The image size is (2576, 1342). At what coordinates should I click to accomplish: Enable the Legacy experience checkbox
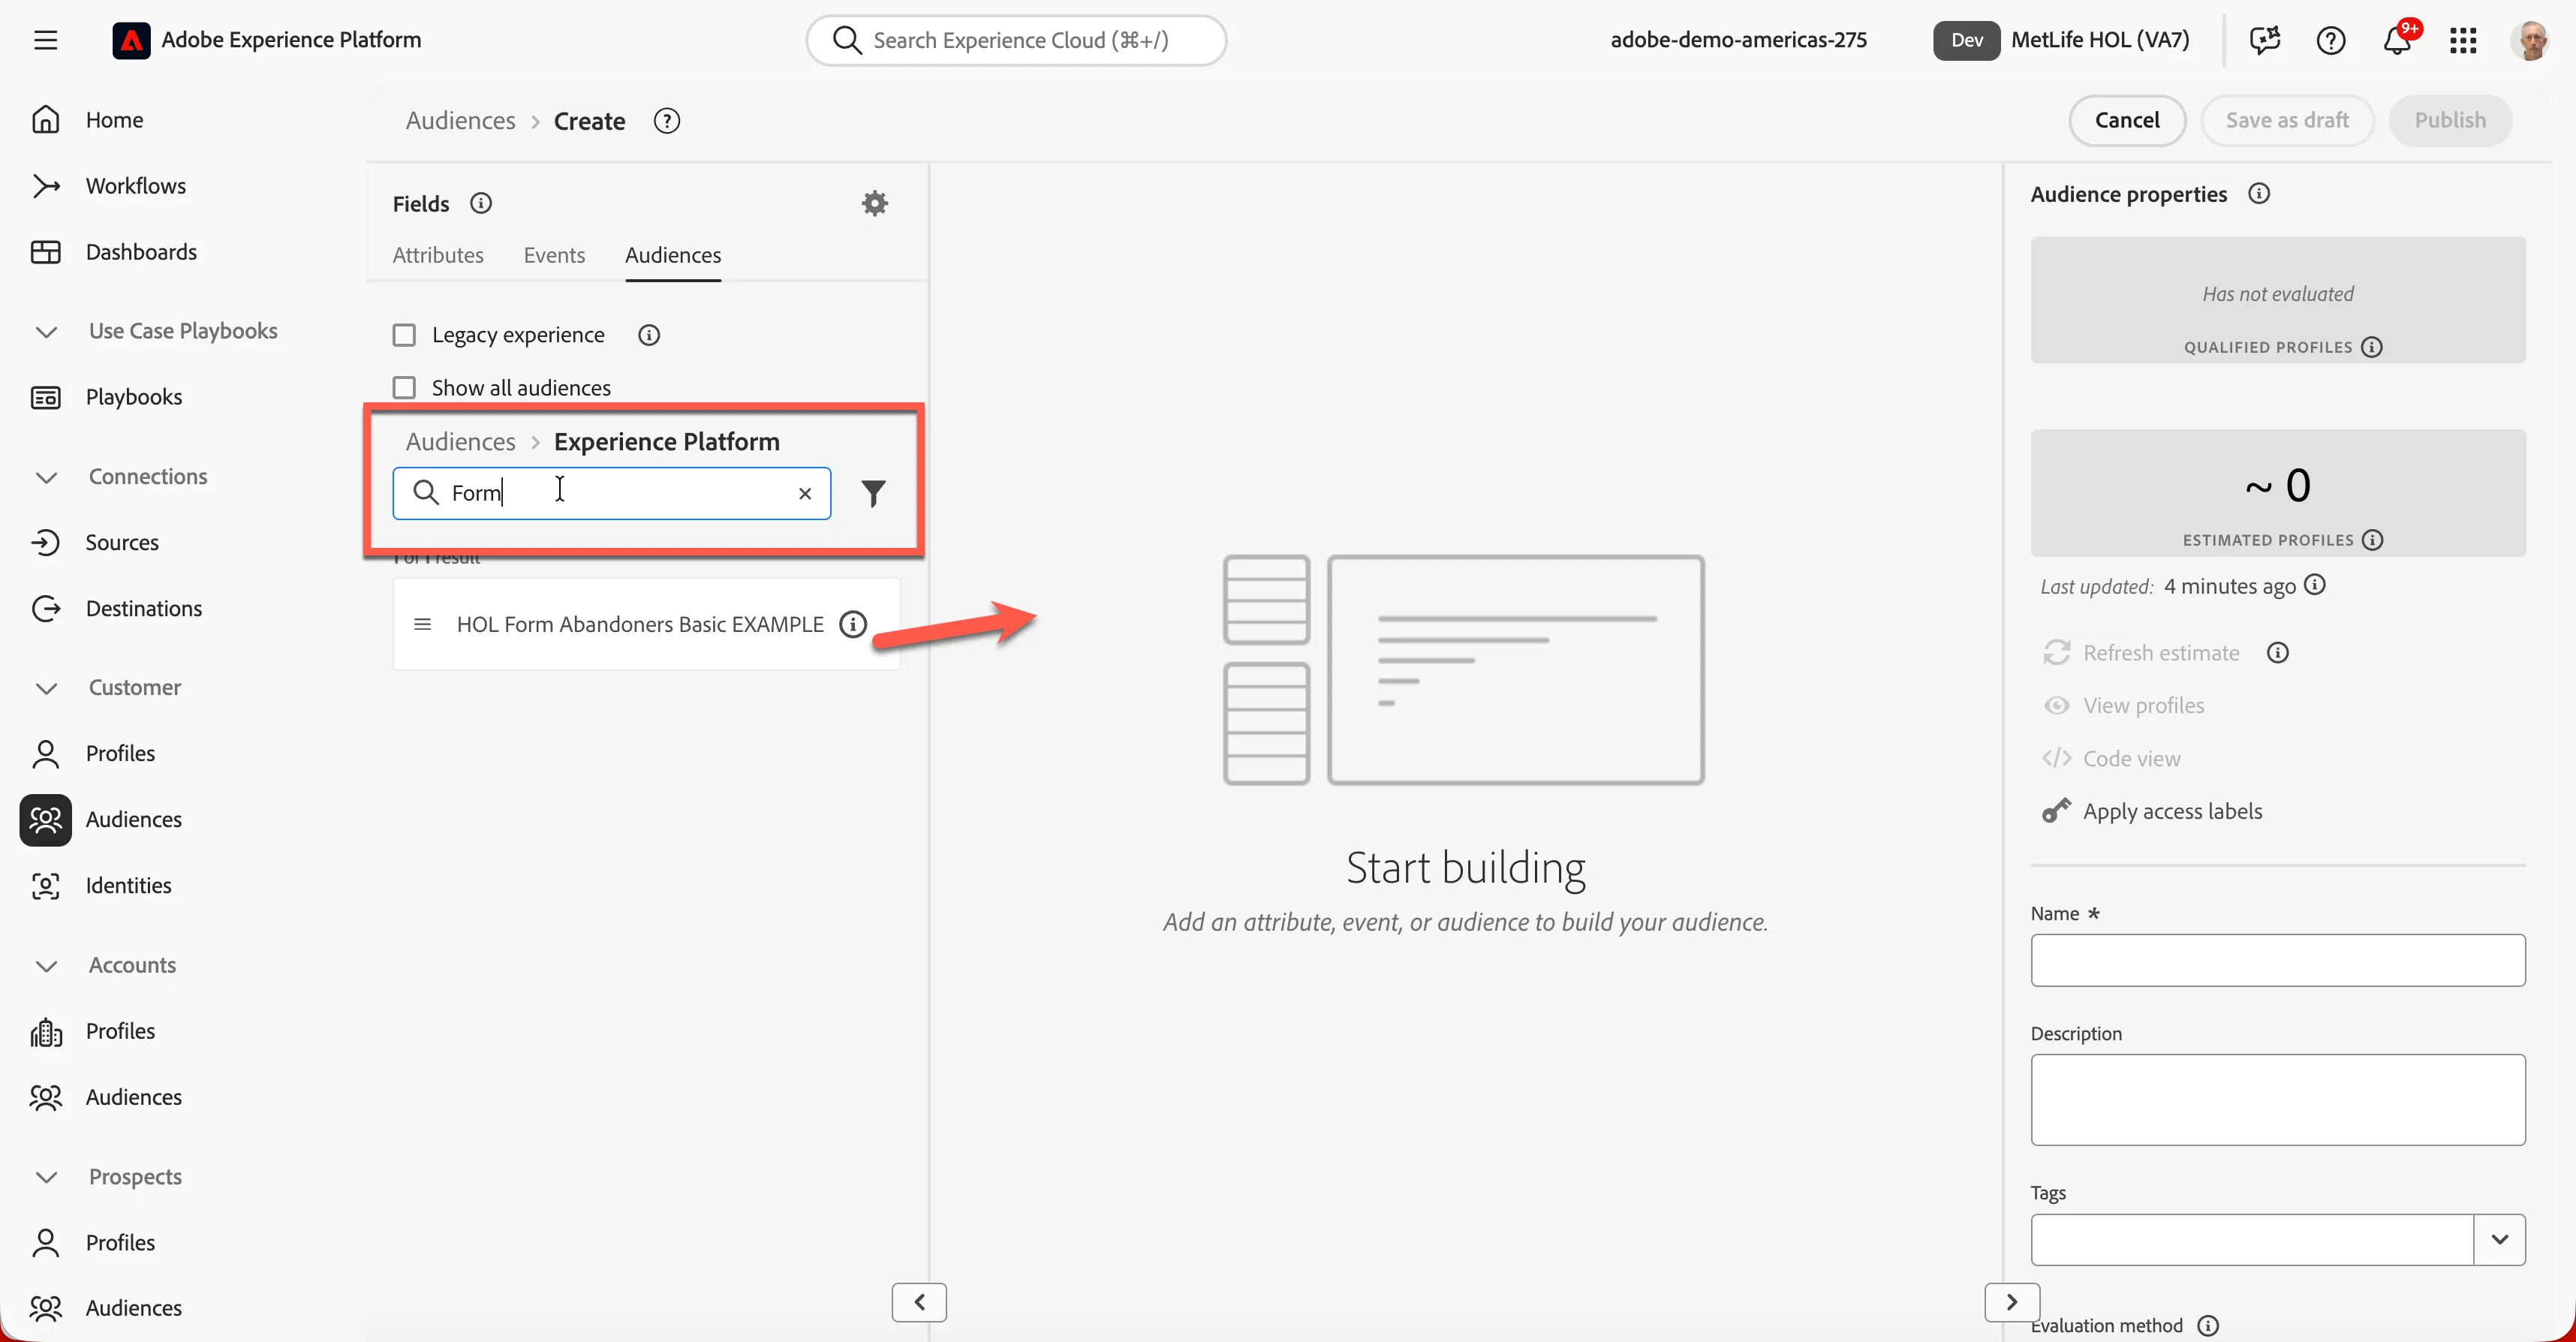404,335
